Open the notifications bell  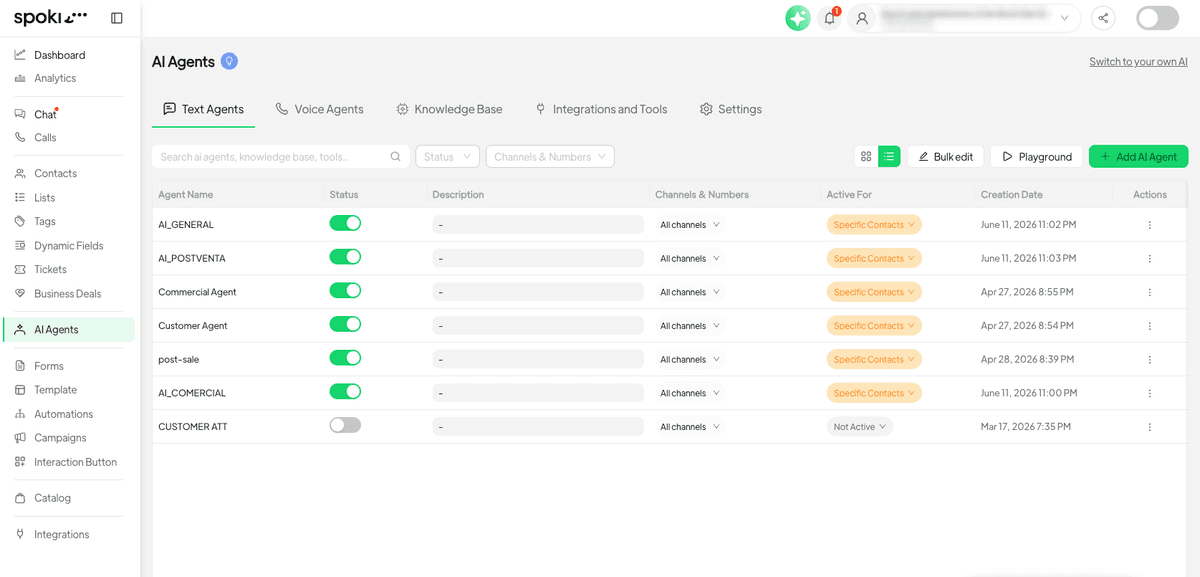click(x=830, y=18)
